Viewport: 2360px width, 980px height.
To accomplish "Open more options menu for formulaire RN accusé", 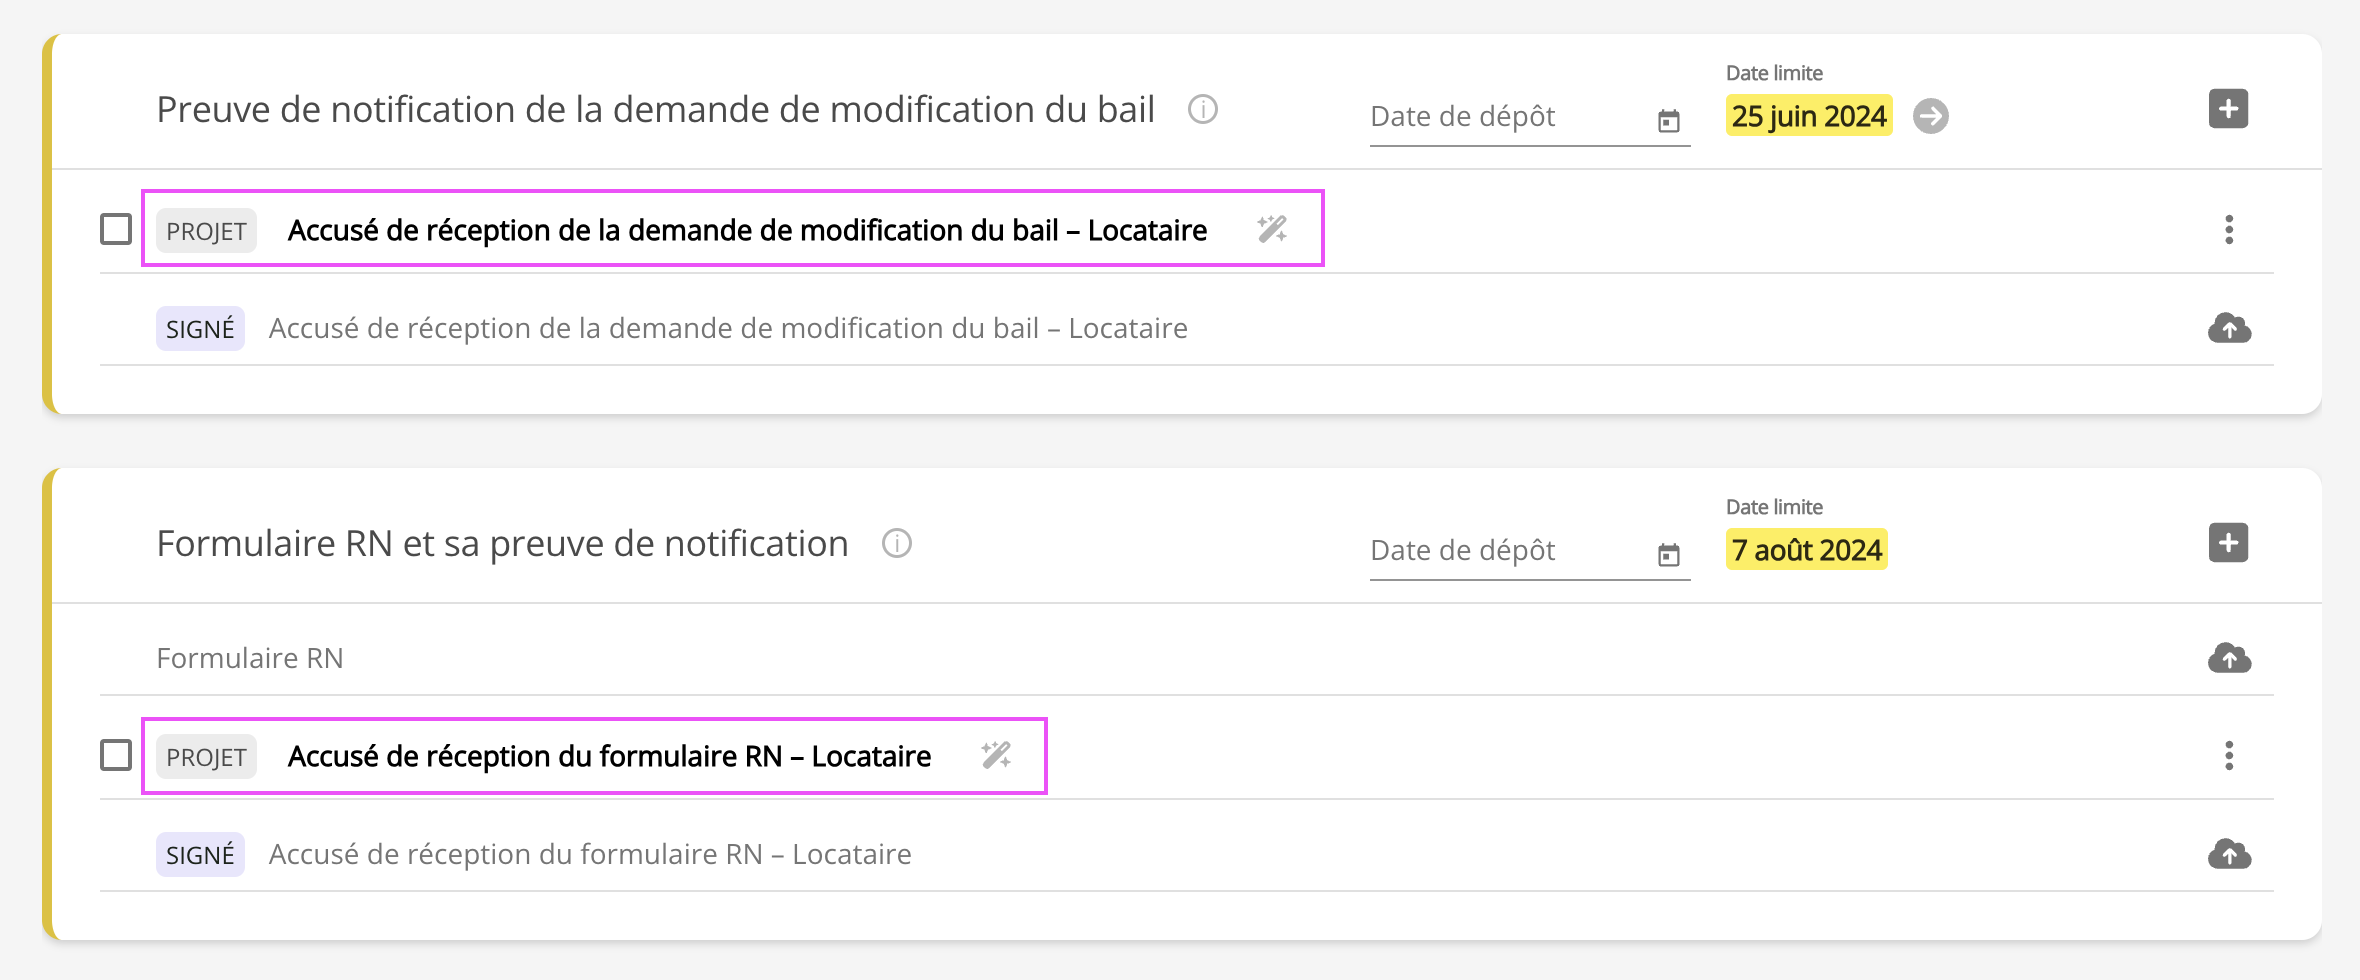I will tap(2229, 755).
